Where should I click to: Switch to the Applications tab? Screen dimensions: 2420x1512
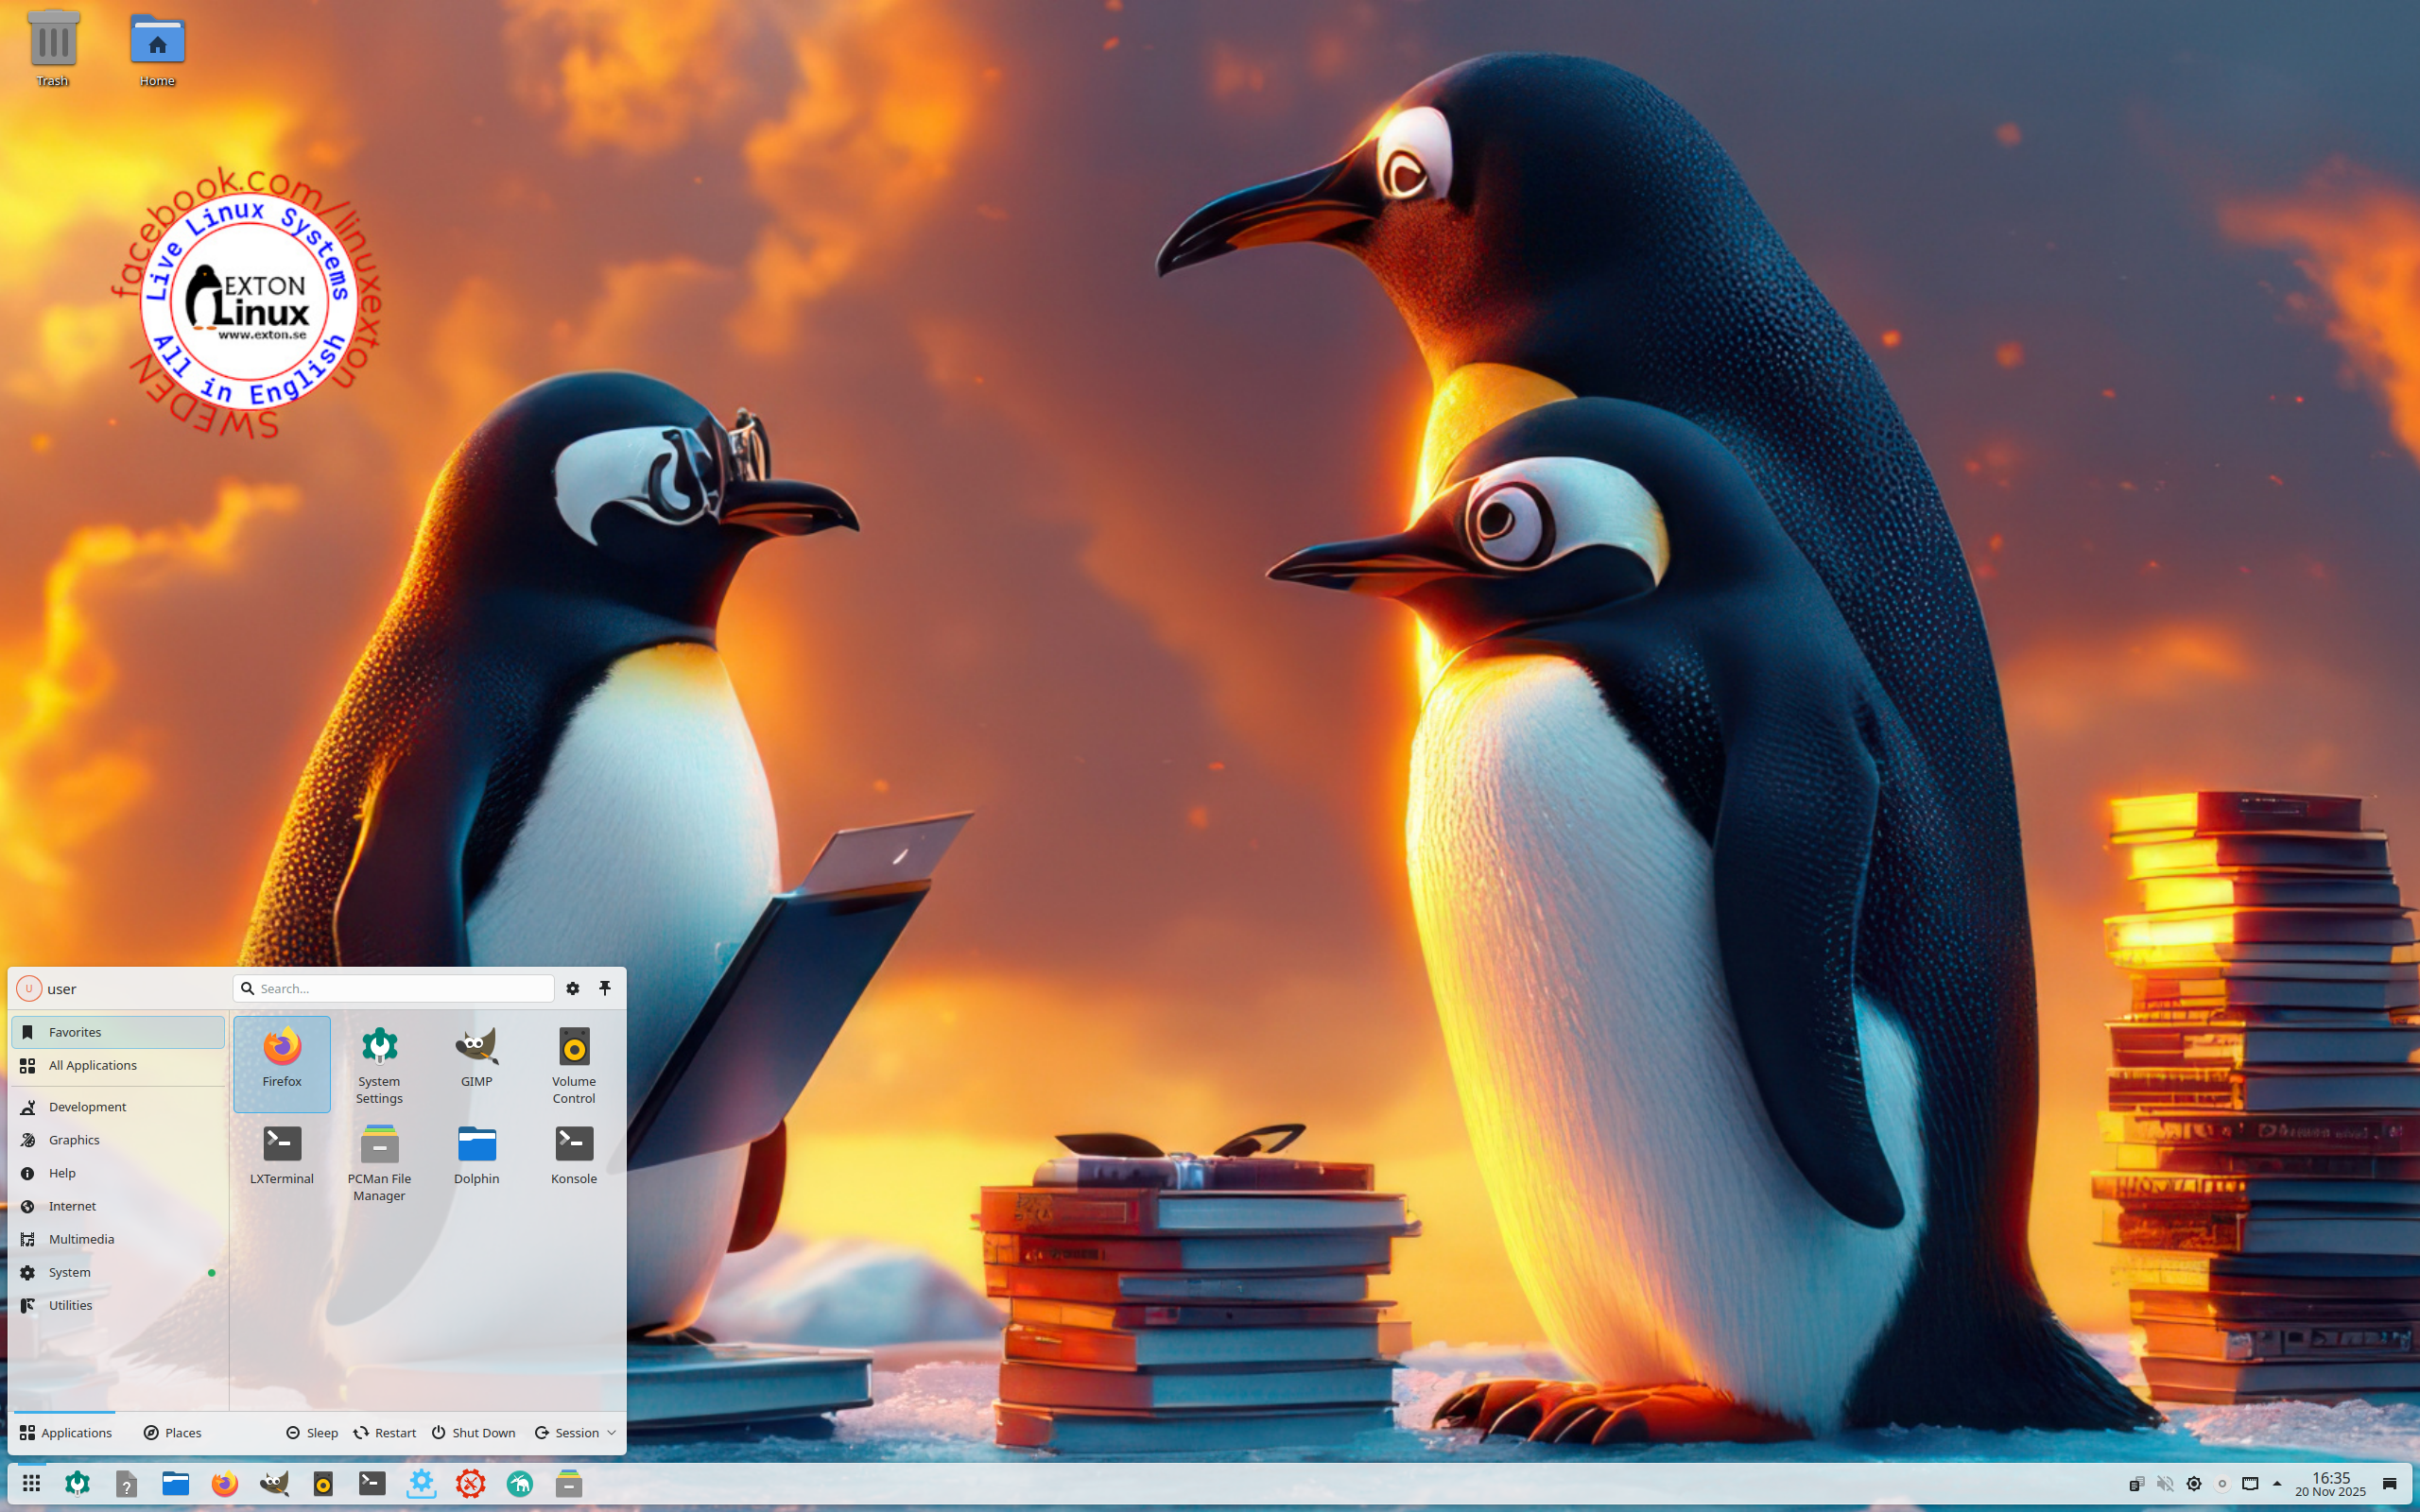(x=65, y=1433)
